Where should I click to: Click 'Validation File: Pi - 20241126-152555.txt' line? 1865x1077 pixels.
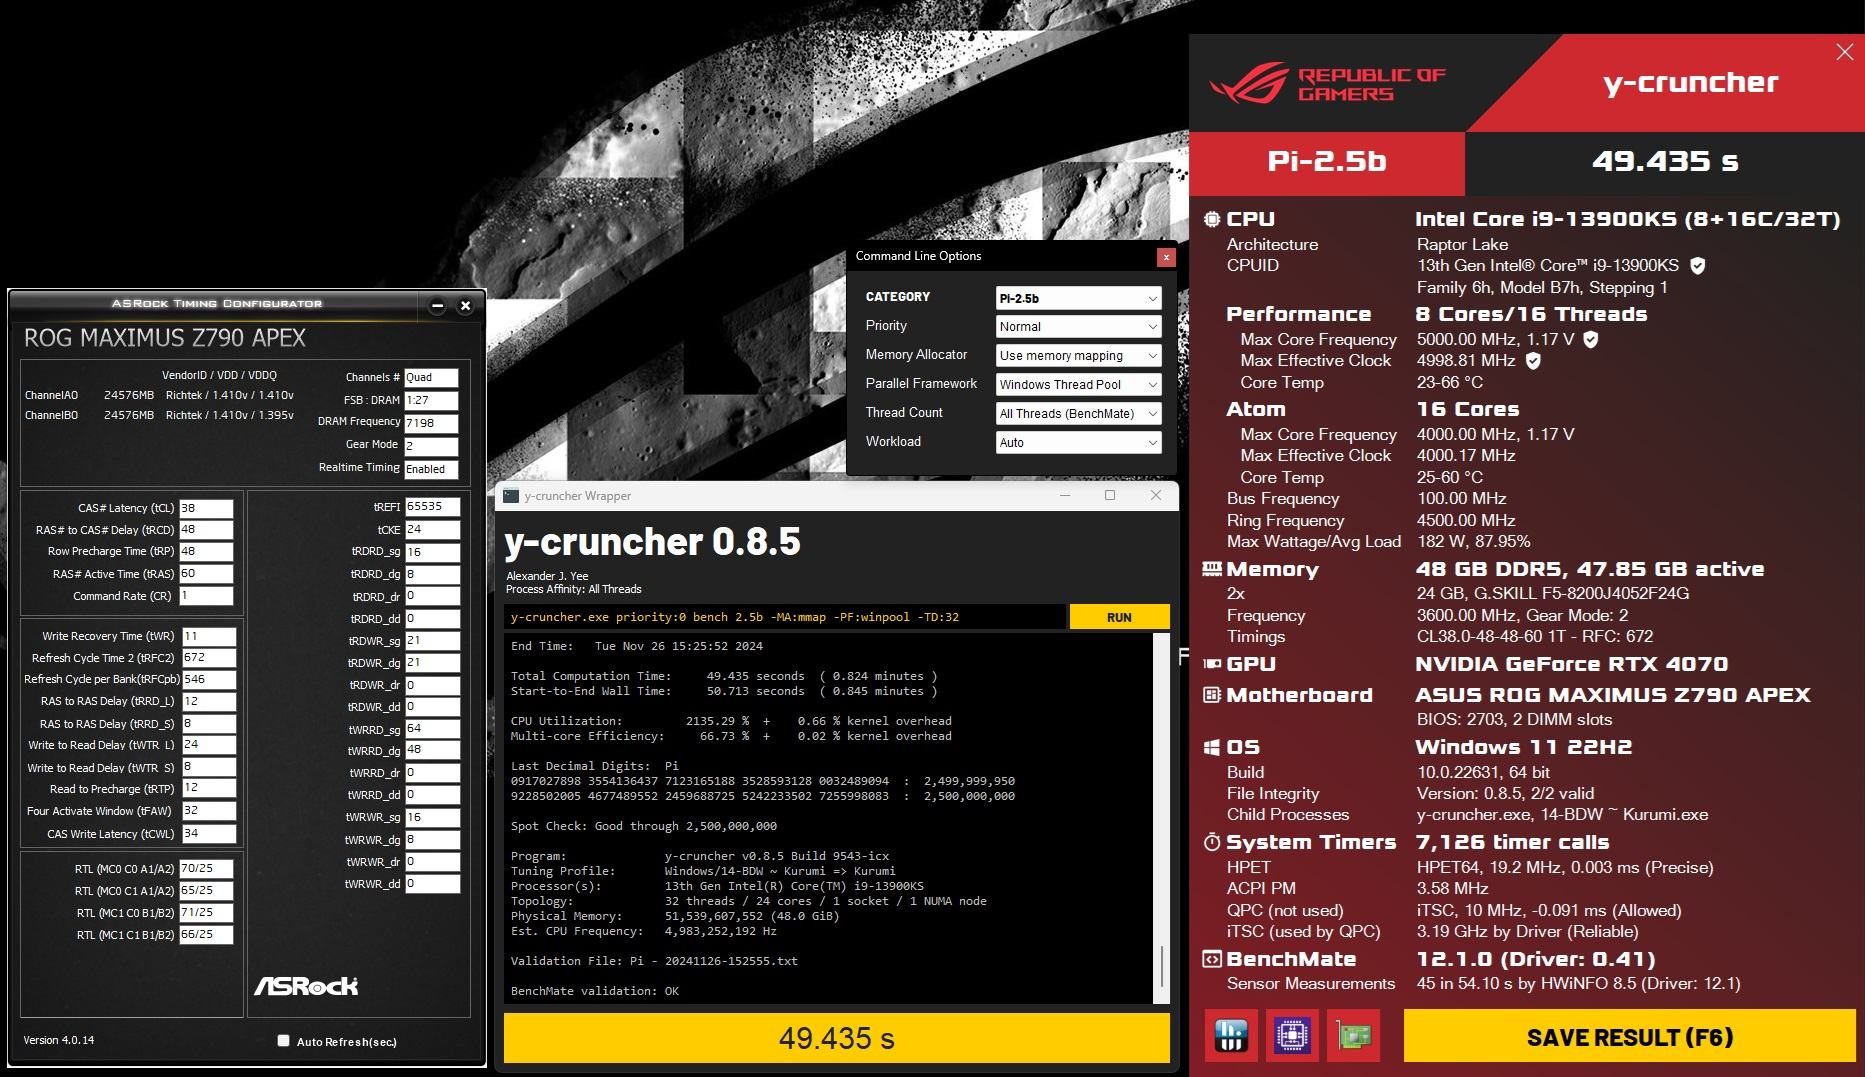click(654, 961)
